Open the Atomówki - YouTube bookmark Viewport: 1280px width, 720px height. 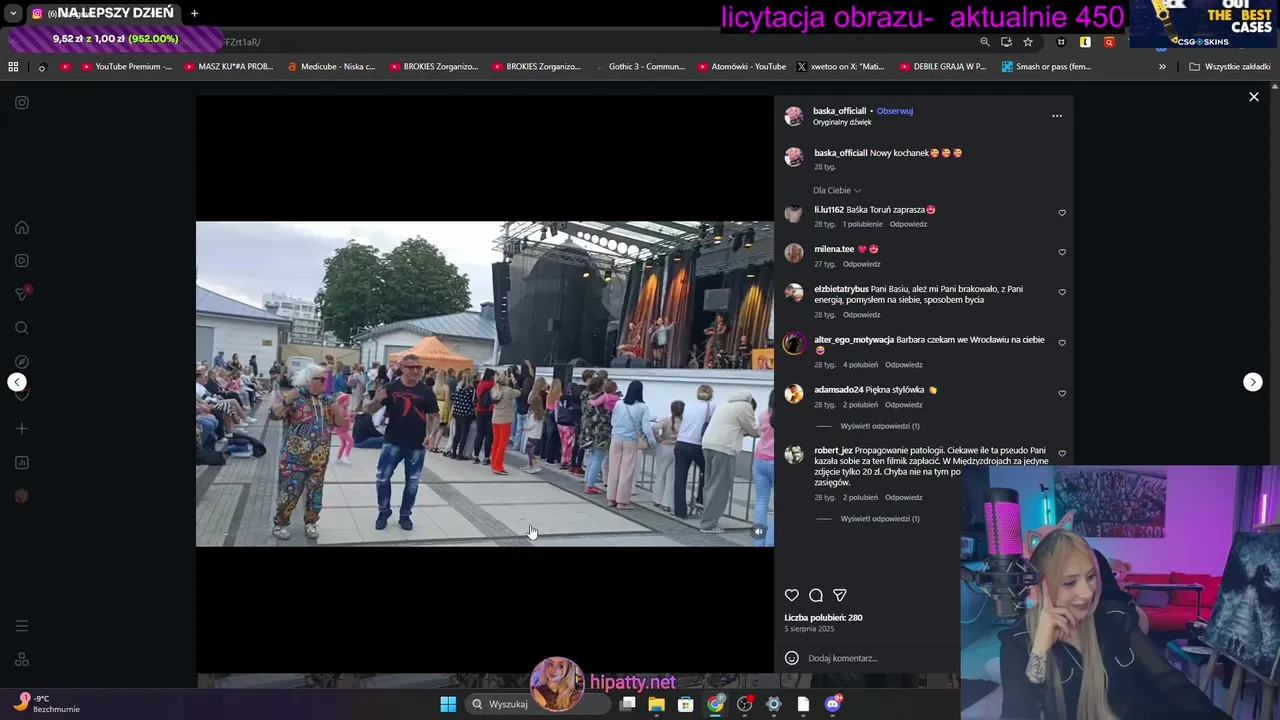click(x=741, y=67)
